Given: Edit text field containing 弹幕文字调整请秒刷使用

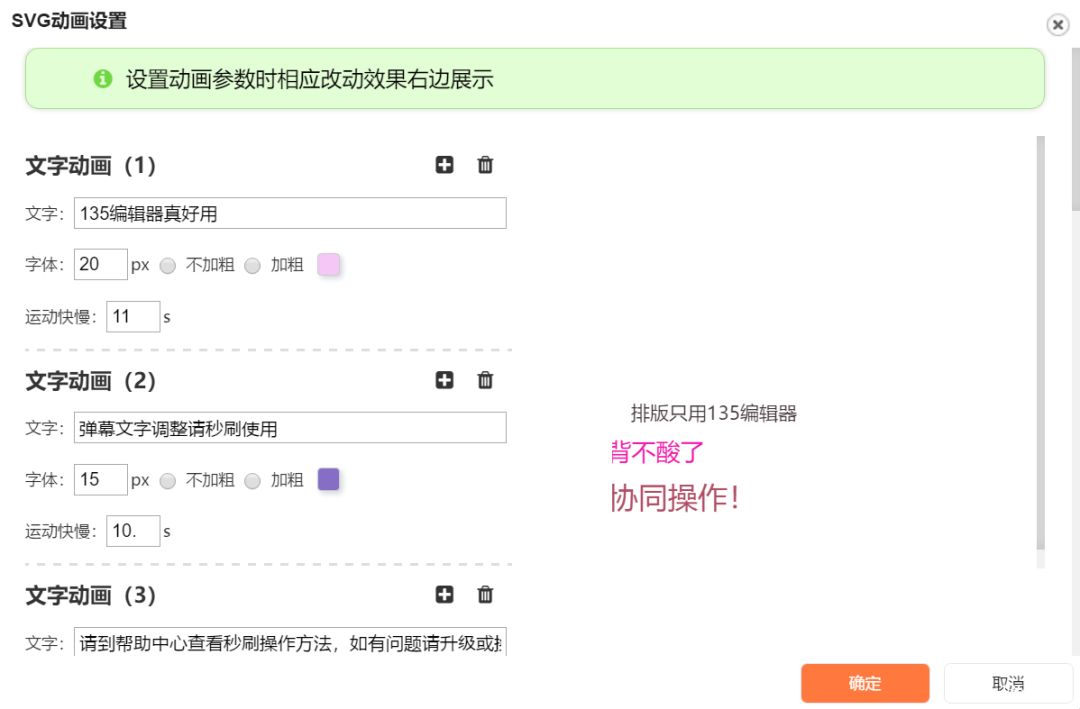Looking at the screenshot, I should pos(290,428).
